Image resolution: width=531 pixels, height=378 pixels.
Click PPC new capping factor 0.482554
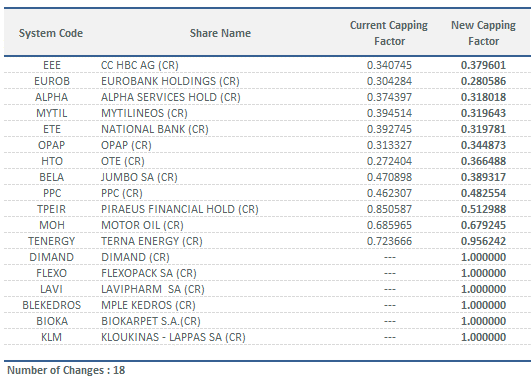(x=483, y=193)
